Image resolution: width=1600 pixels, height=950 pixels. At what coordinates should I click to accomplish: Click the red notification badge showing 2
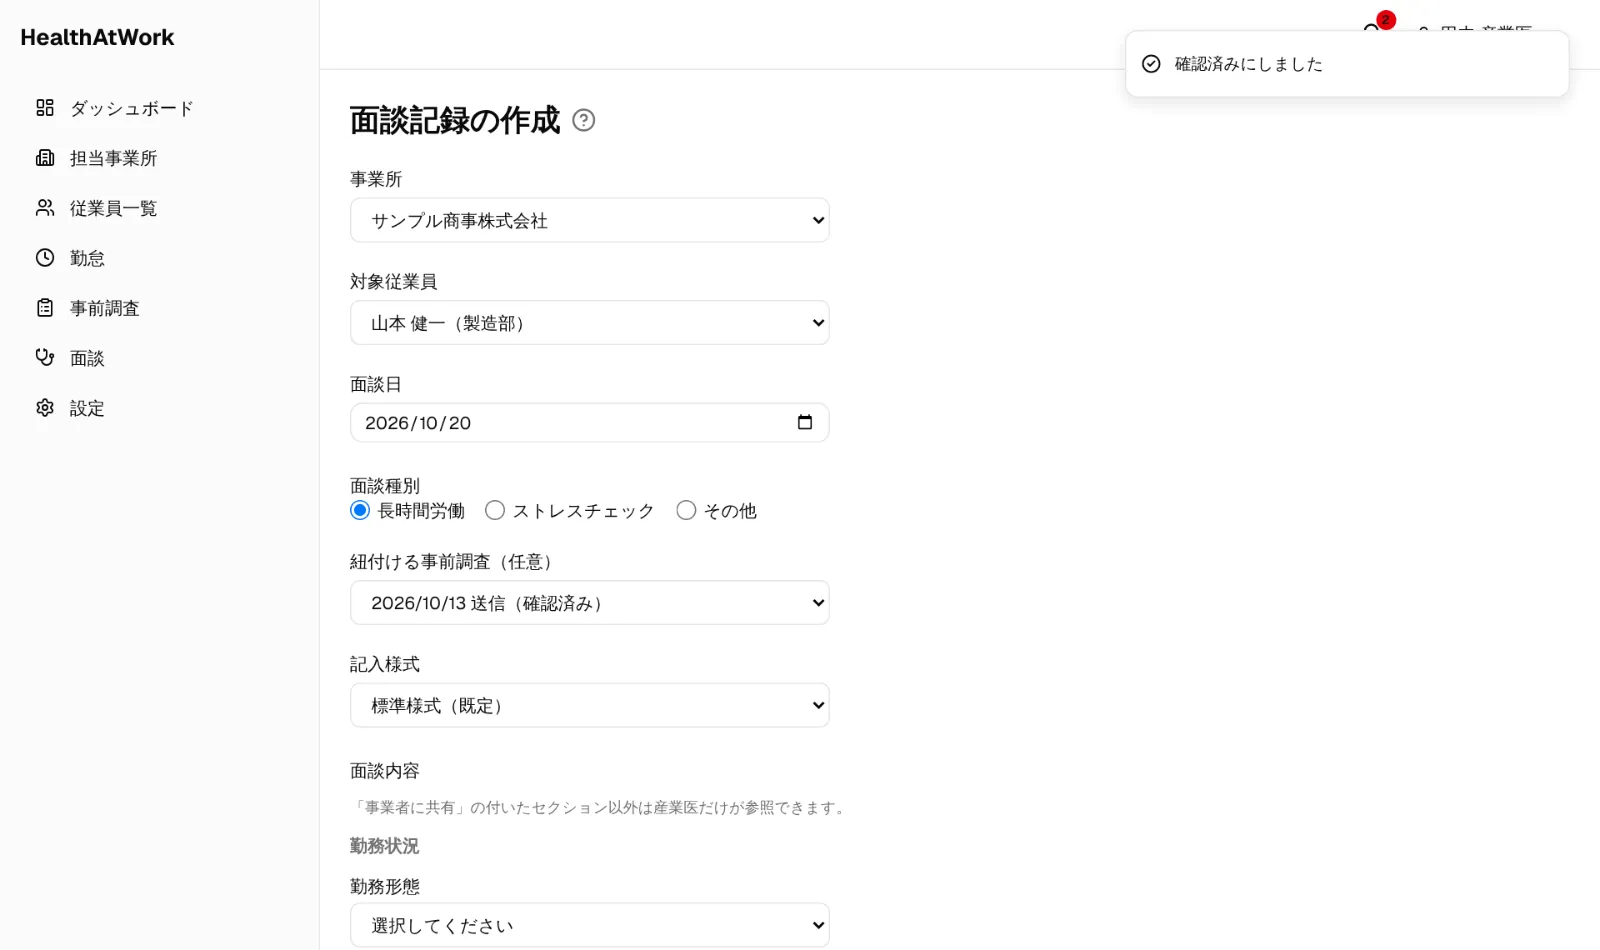(1386, 20)
